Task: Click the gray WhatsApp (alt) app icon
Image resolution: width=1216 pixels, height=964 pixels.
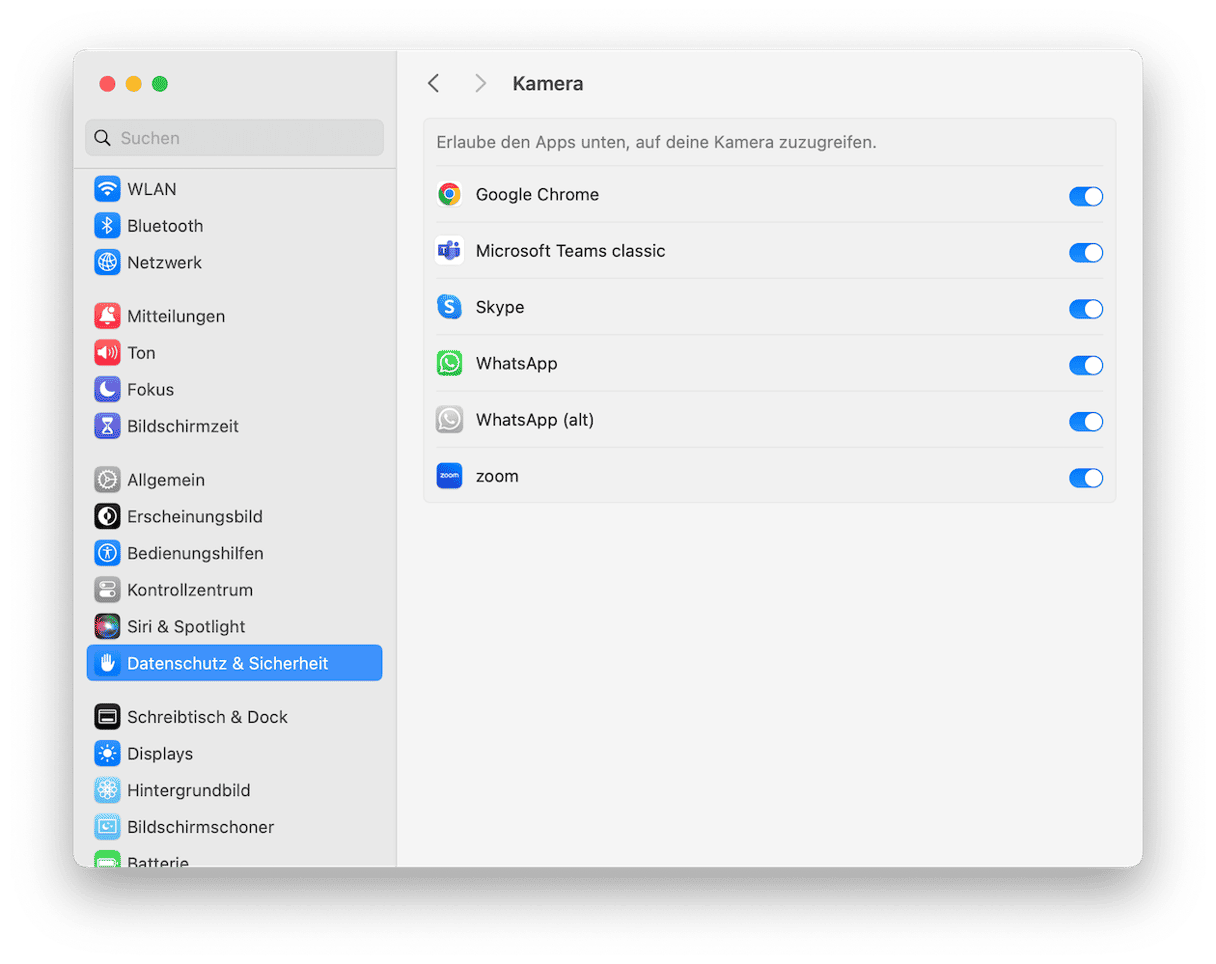Action: pyautogui.click(x=449, y=420)
